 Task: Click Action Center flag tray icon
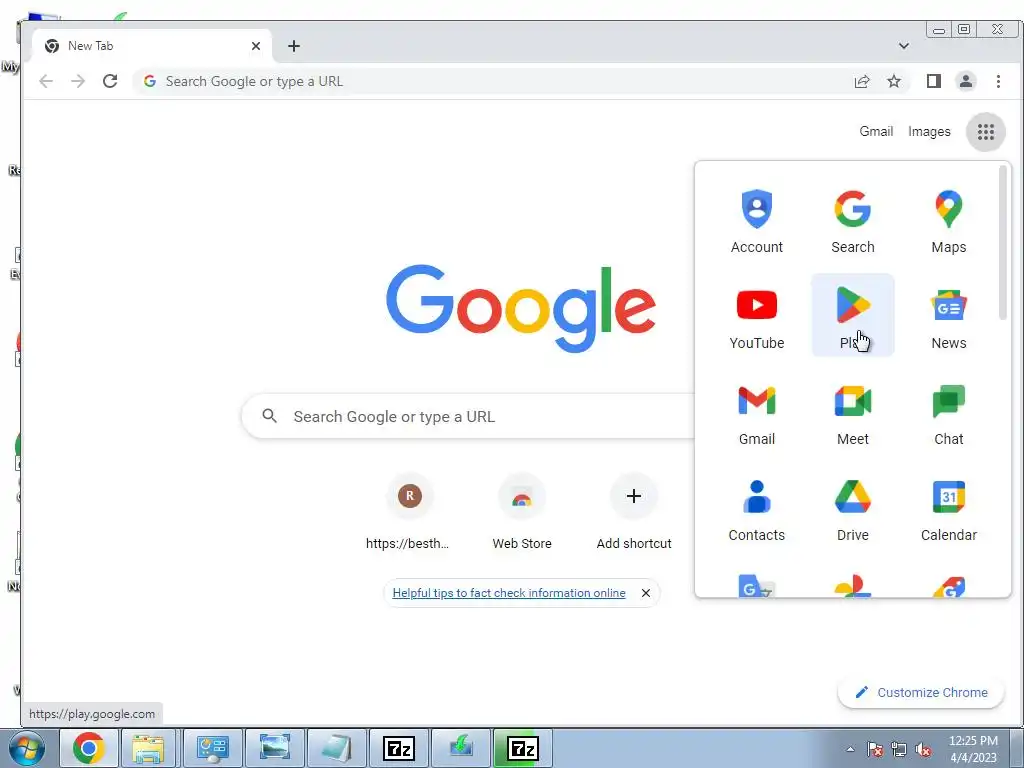875,749
